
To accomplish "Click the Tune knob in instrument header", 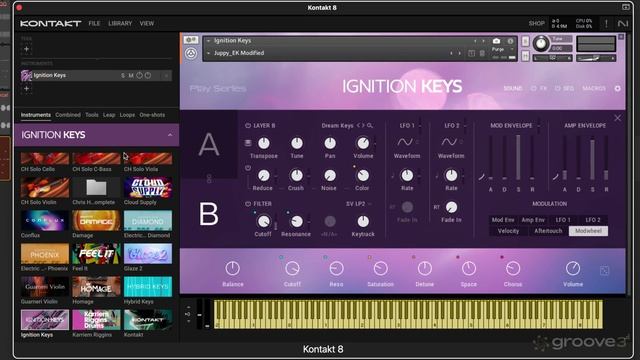I will (541, 44).
